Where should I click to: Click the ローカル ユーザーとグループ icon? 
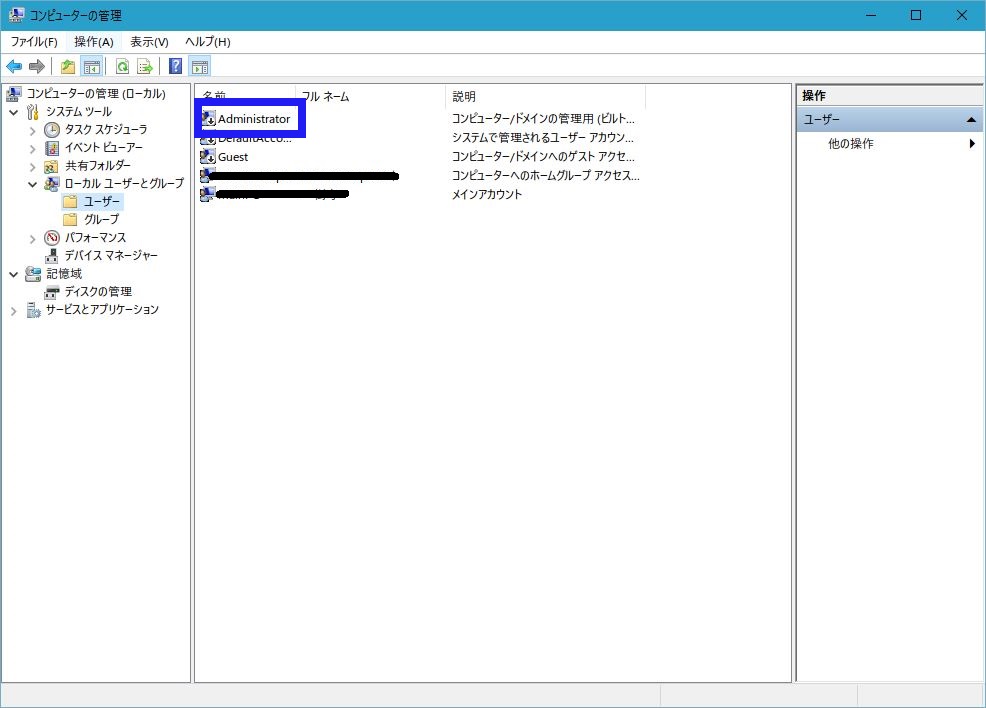click(52, 184)
